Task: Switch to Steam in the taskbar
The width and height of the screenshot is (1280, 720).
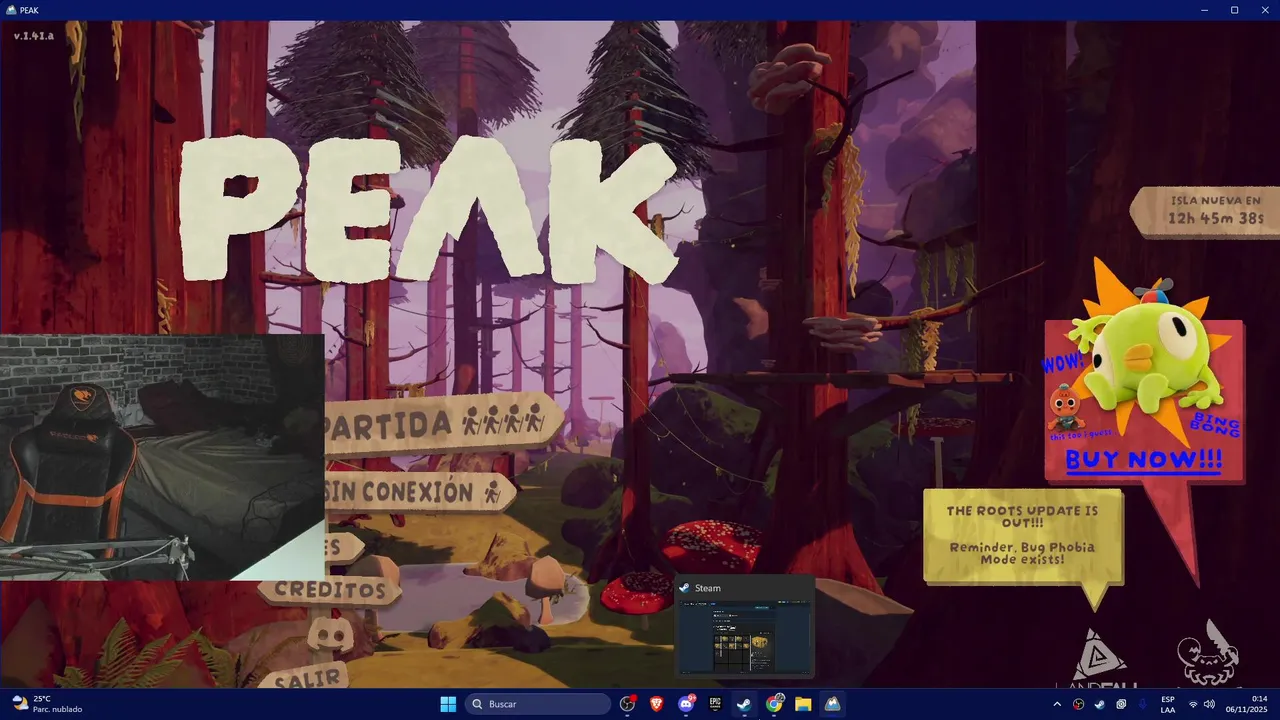Action: (745, 704)
